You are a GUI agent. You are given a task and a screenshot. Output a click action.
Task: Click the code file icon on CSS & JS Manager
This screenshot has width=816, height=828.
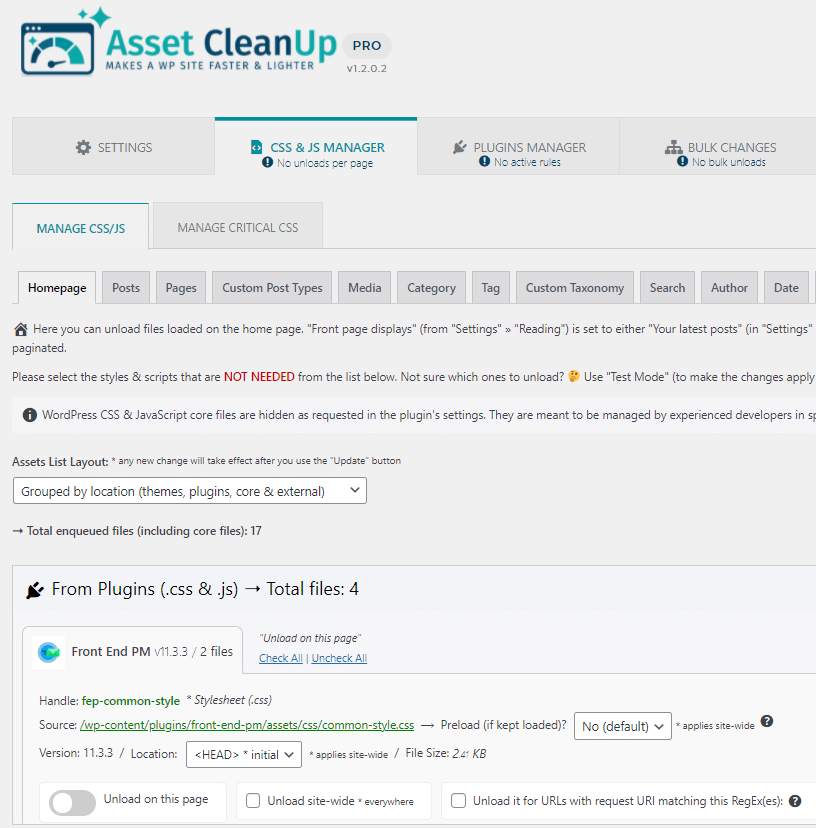point(257,147)
